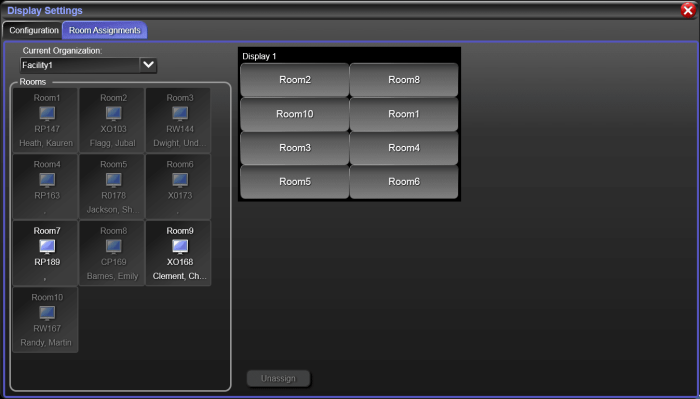This screenshot has width=700, height=399.
Task: Select Room8 slot in Display 1
Action: tap(404, 80)
